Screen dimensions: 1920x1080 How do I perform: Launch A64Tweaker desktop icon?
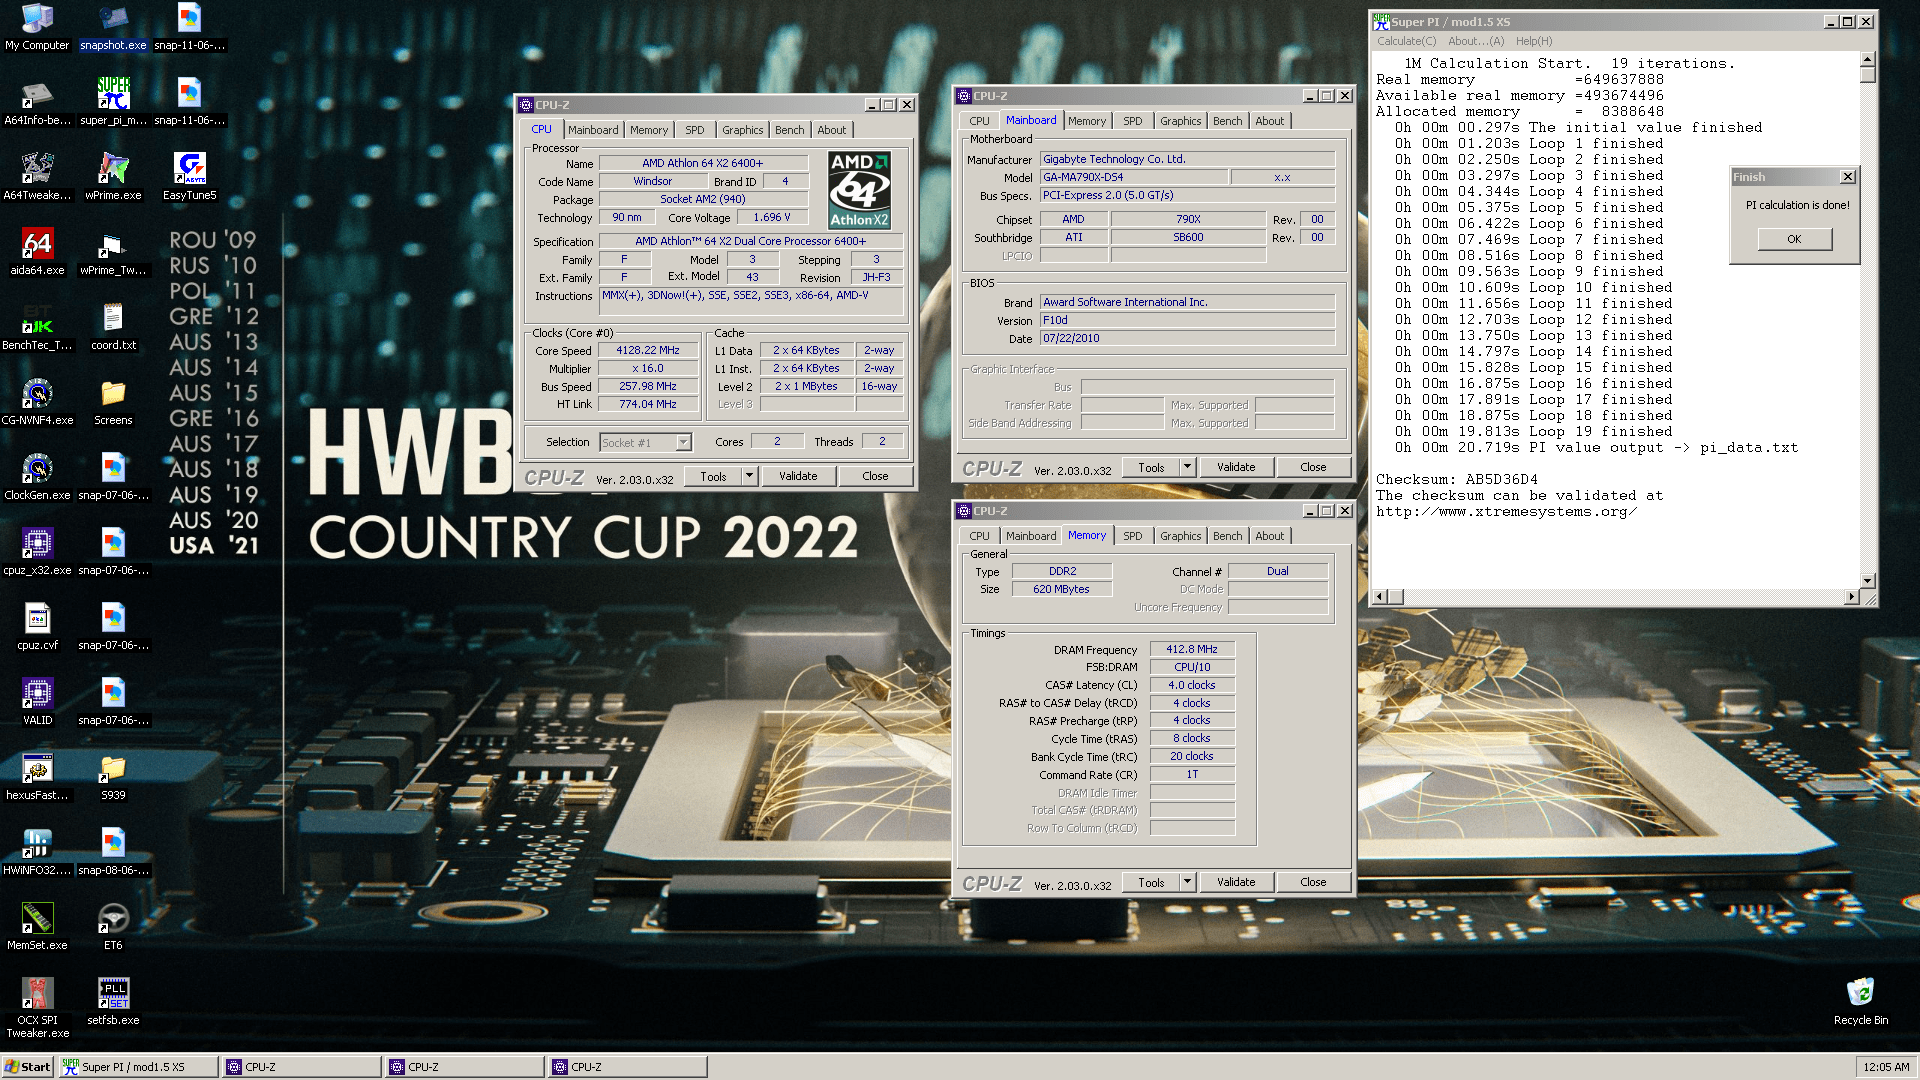tap(37, 177)
